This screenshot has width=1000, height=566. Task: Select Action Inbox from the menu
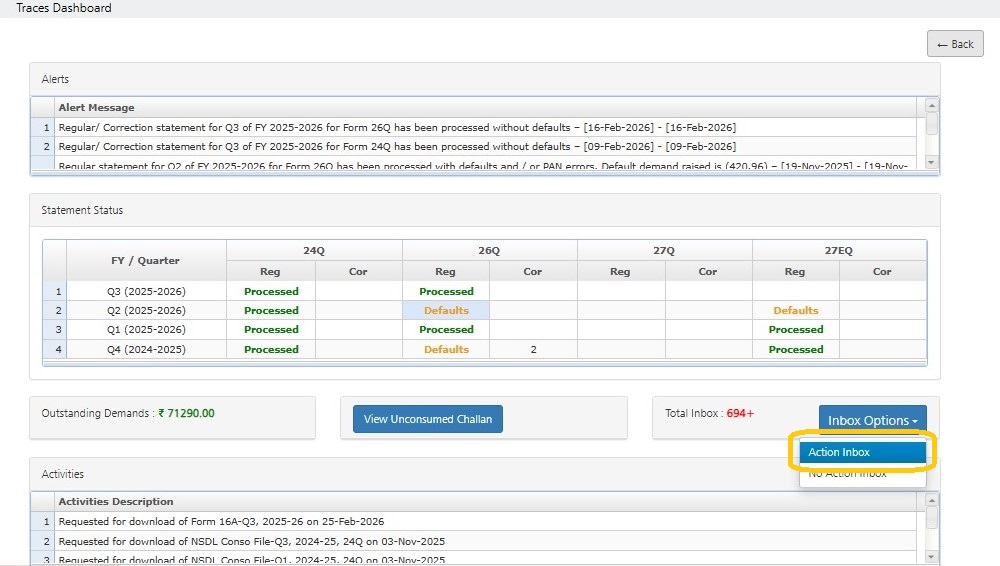click(x=840, y=453)
